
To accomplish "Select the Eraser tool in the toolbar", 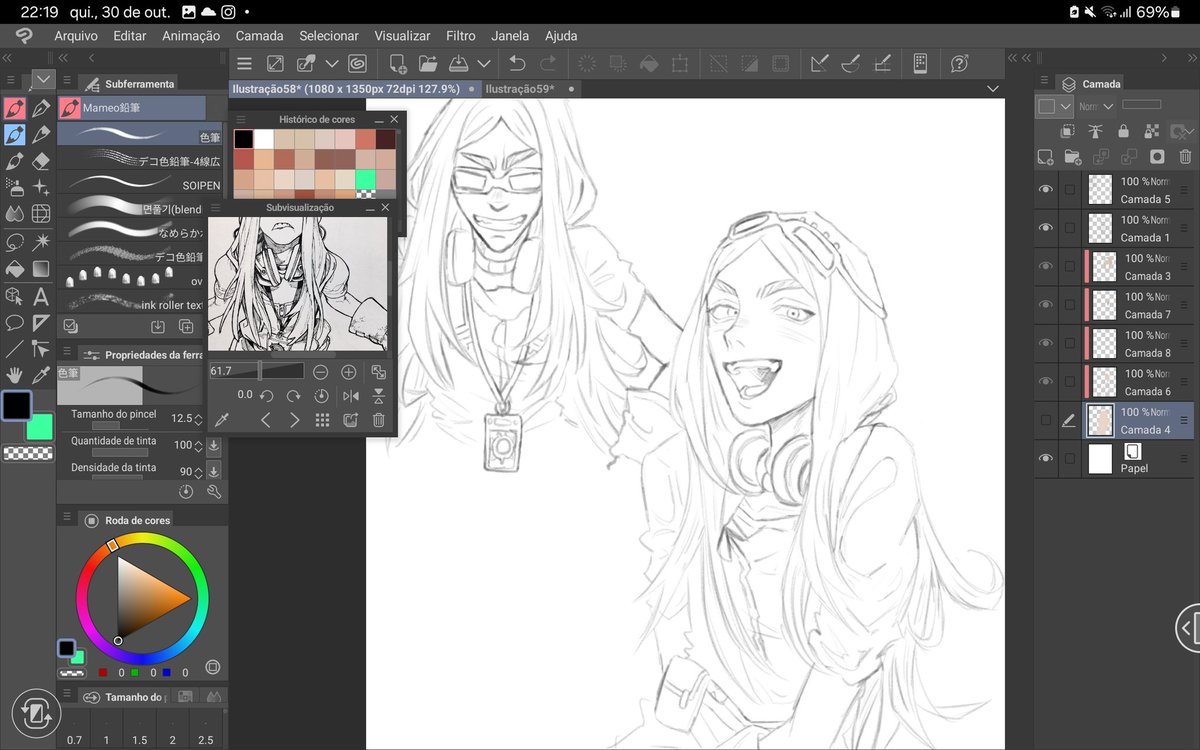I will (41, 160).
